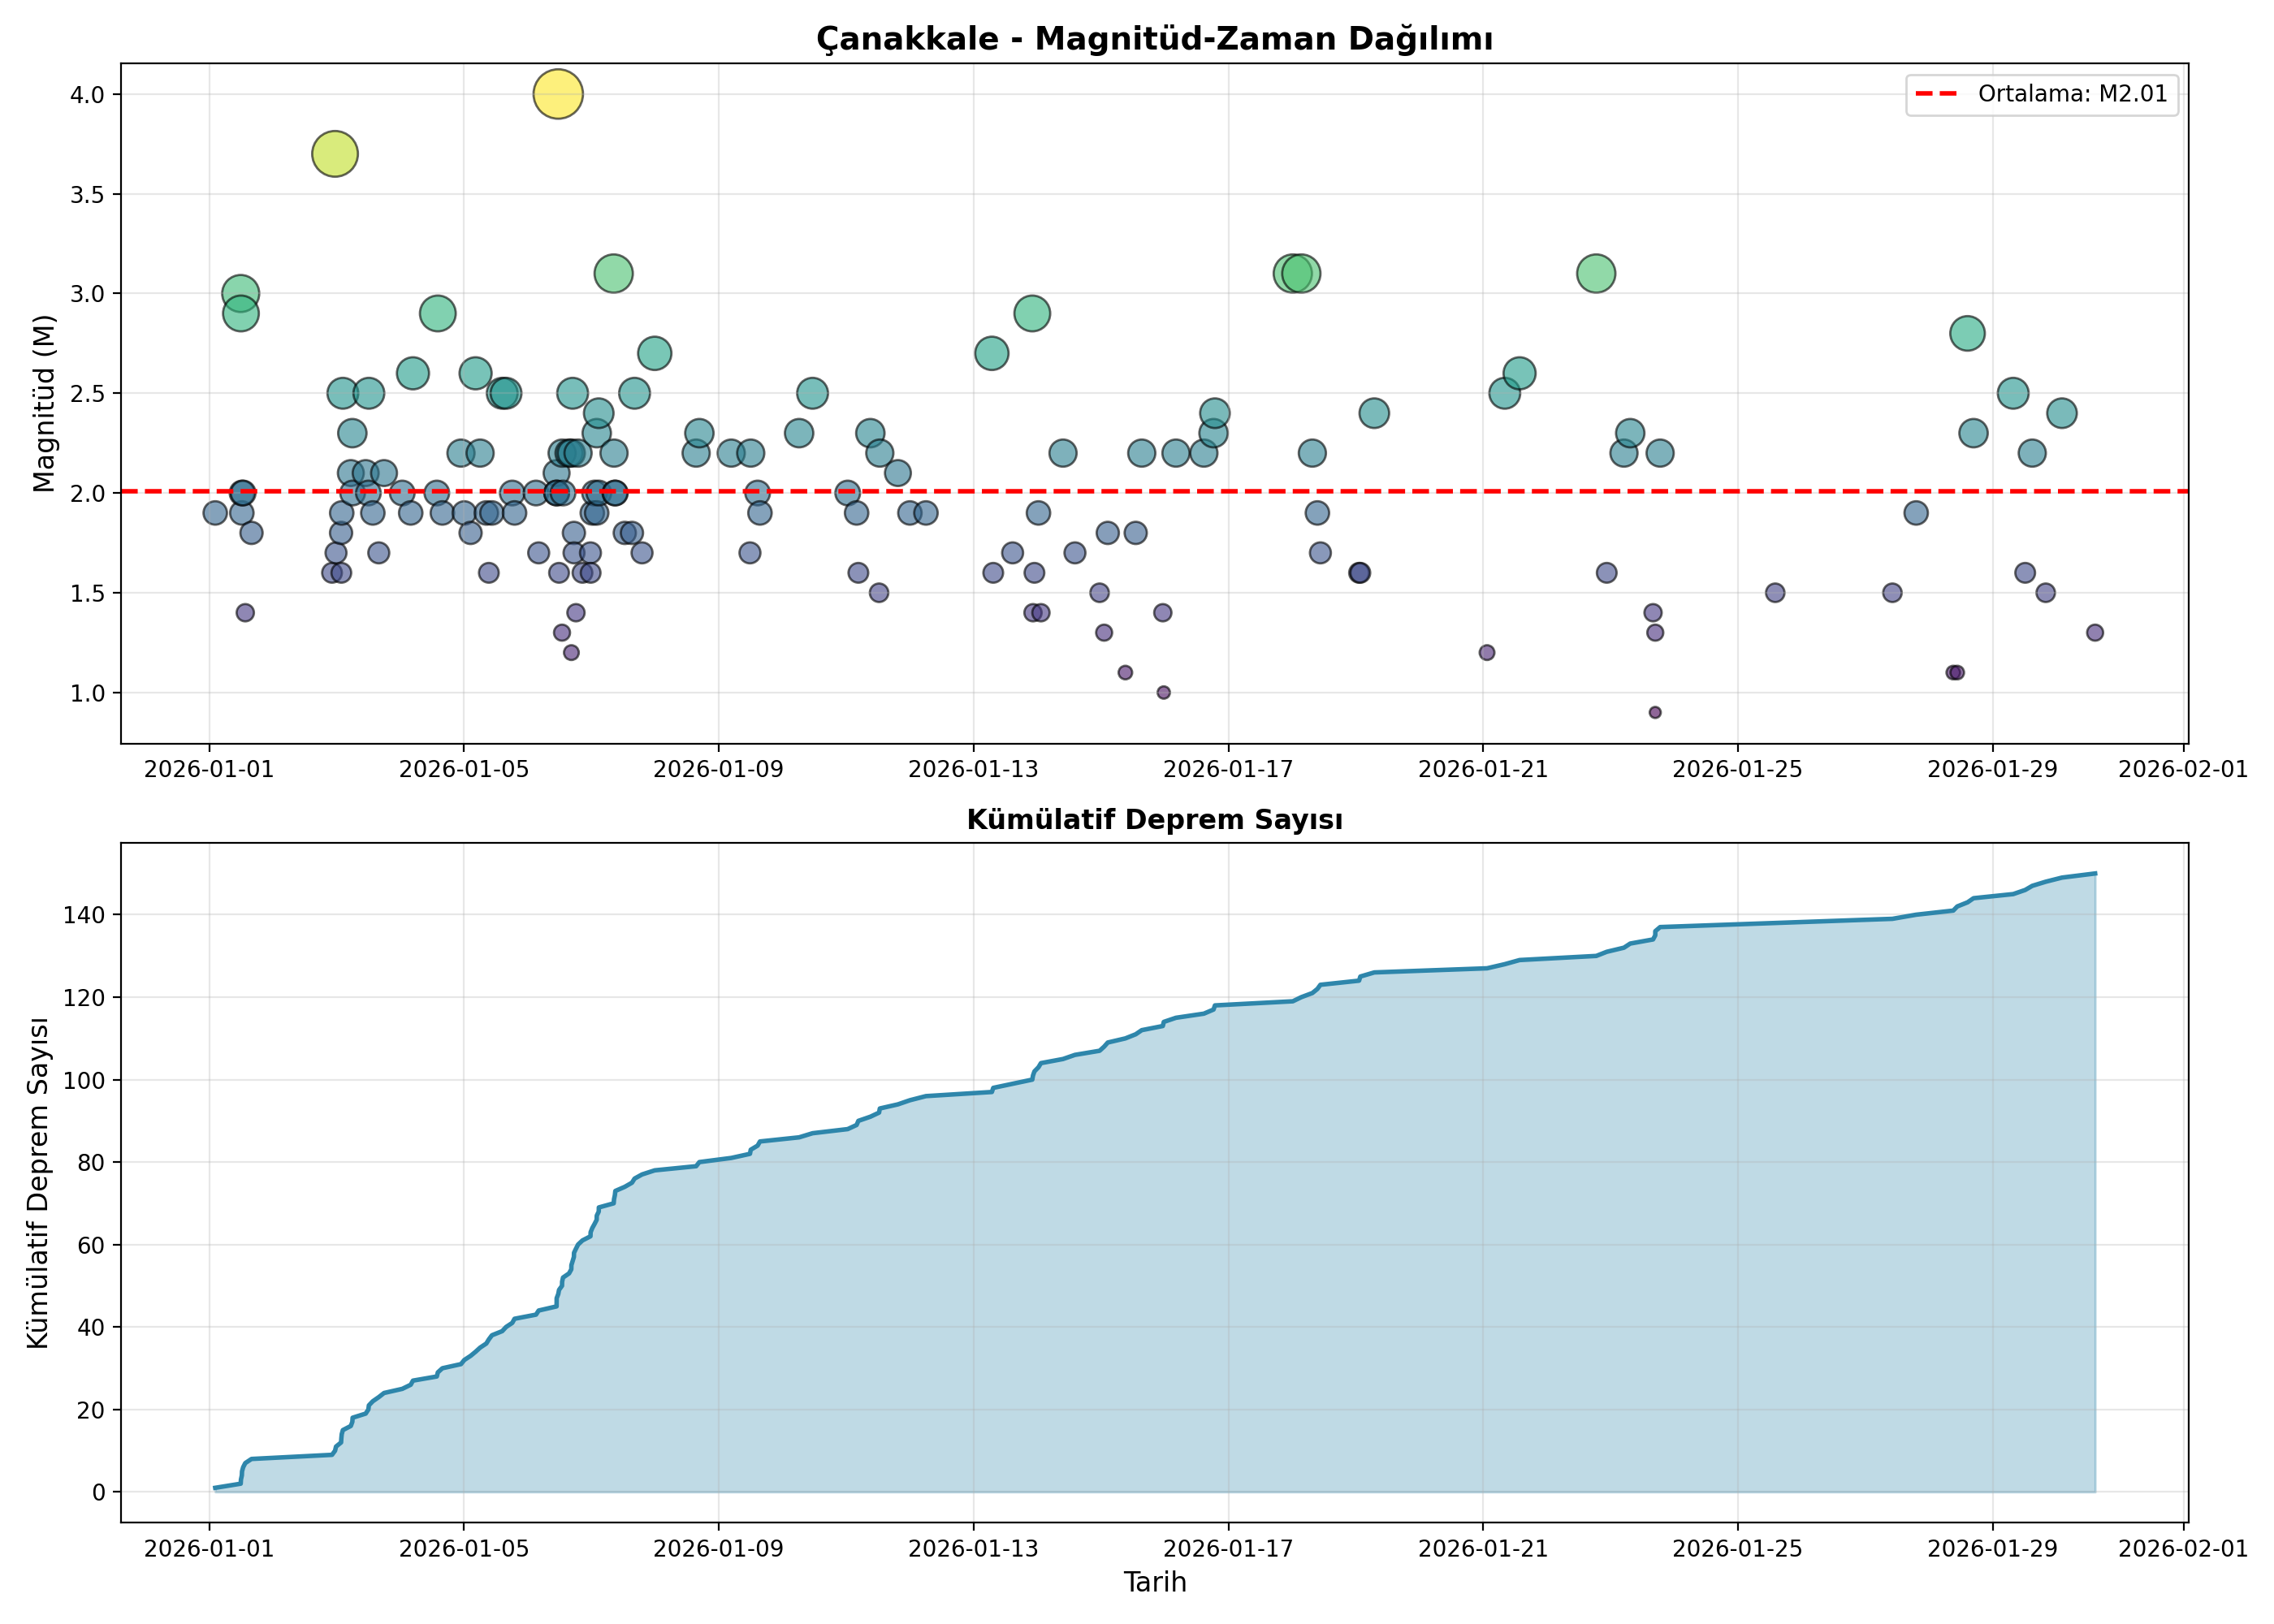
Task: Click the "3.0" magnitude tick label
Action: pos(88,294)
